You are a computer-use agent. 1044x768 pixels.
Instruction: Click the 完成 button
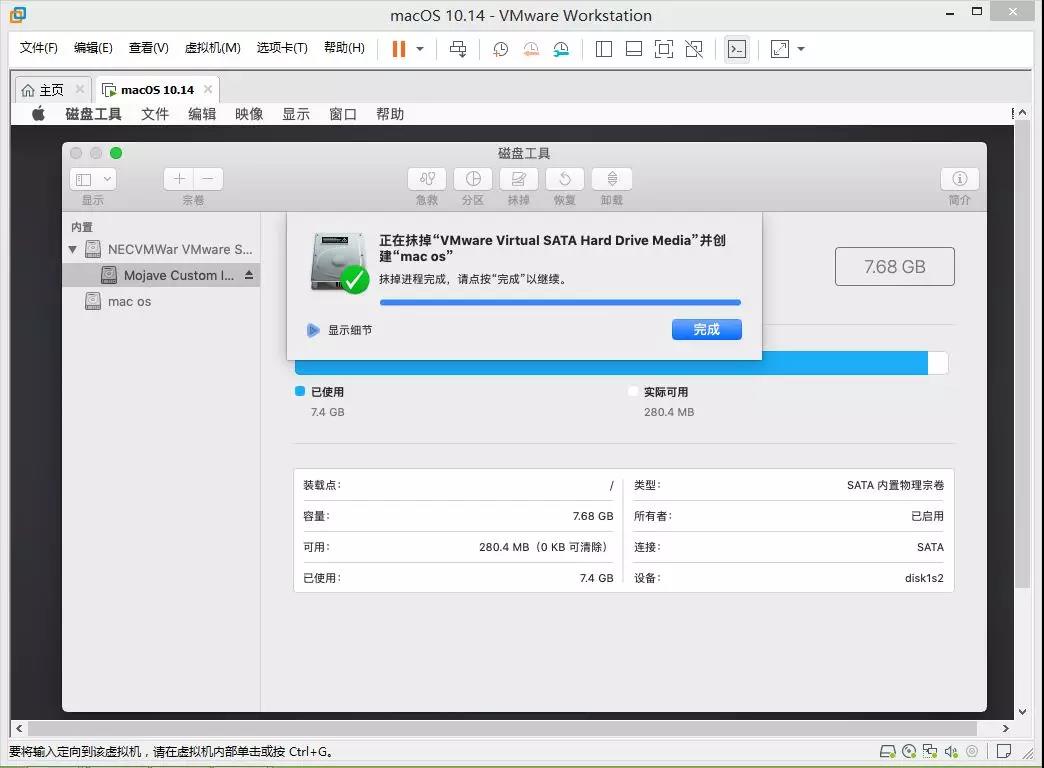(706, 329)
